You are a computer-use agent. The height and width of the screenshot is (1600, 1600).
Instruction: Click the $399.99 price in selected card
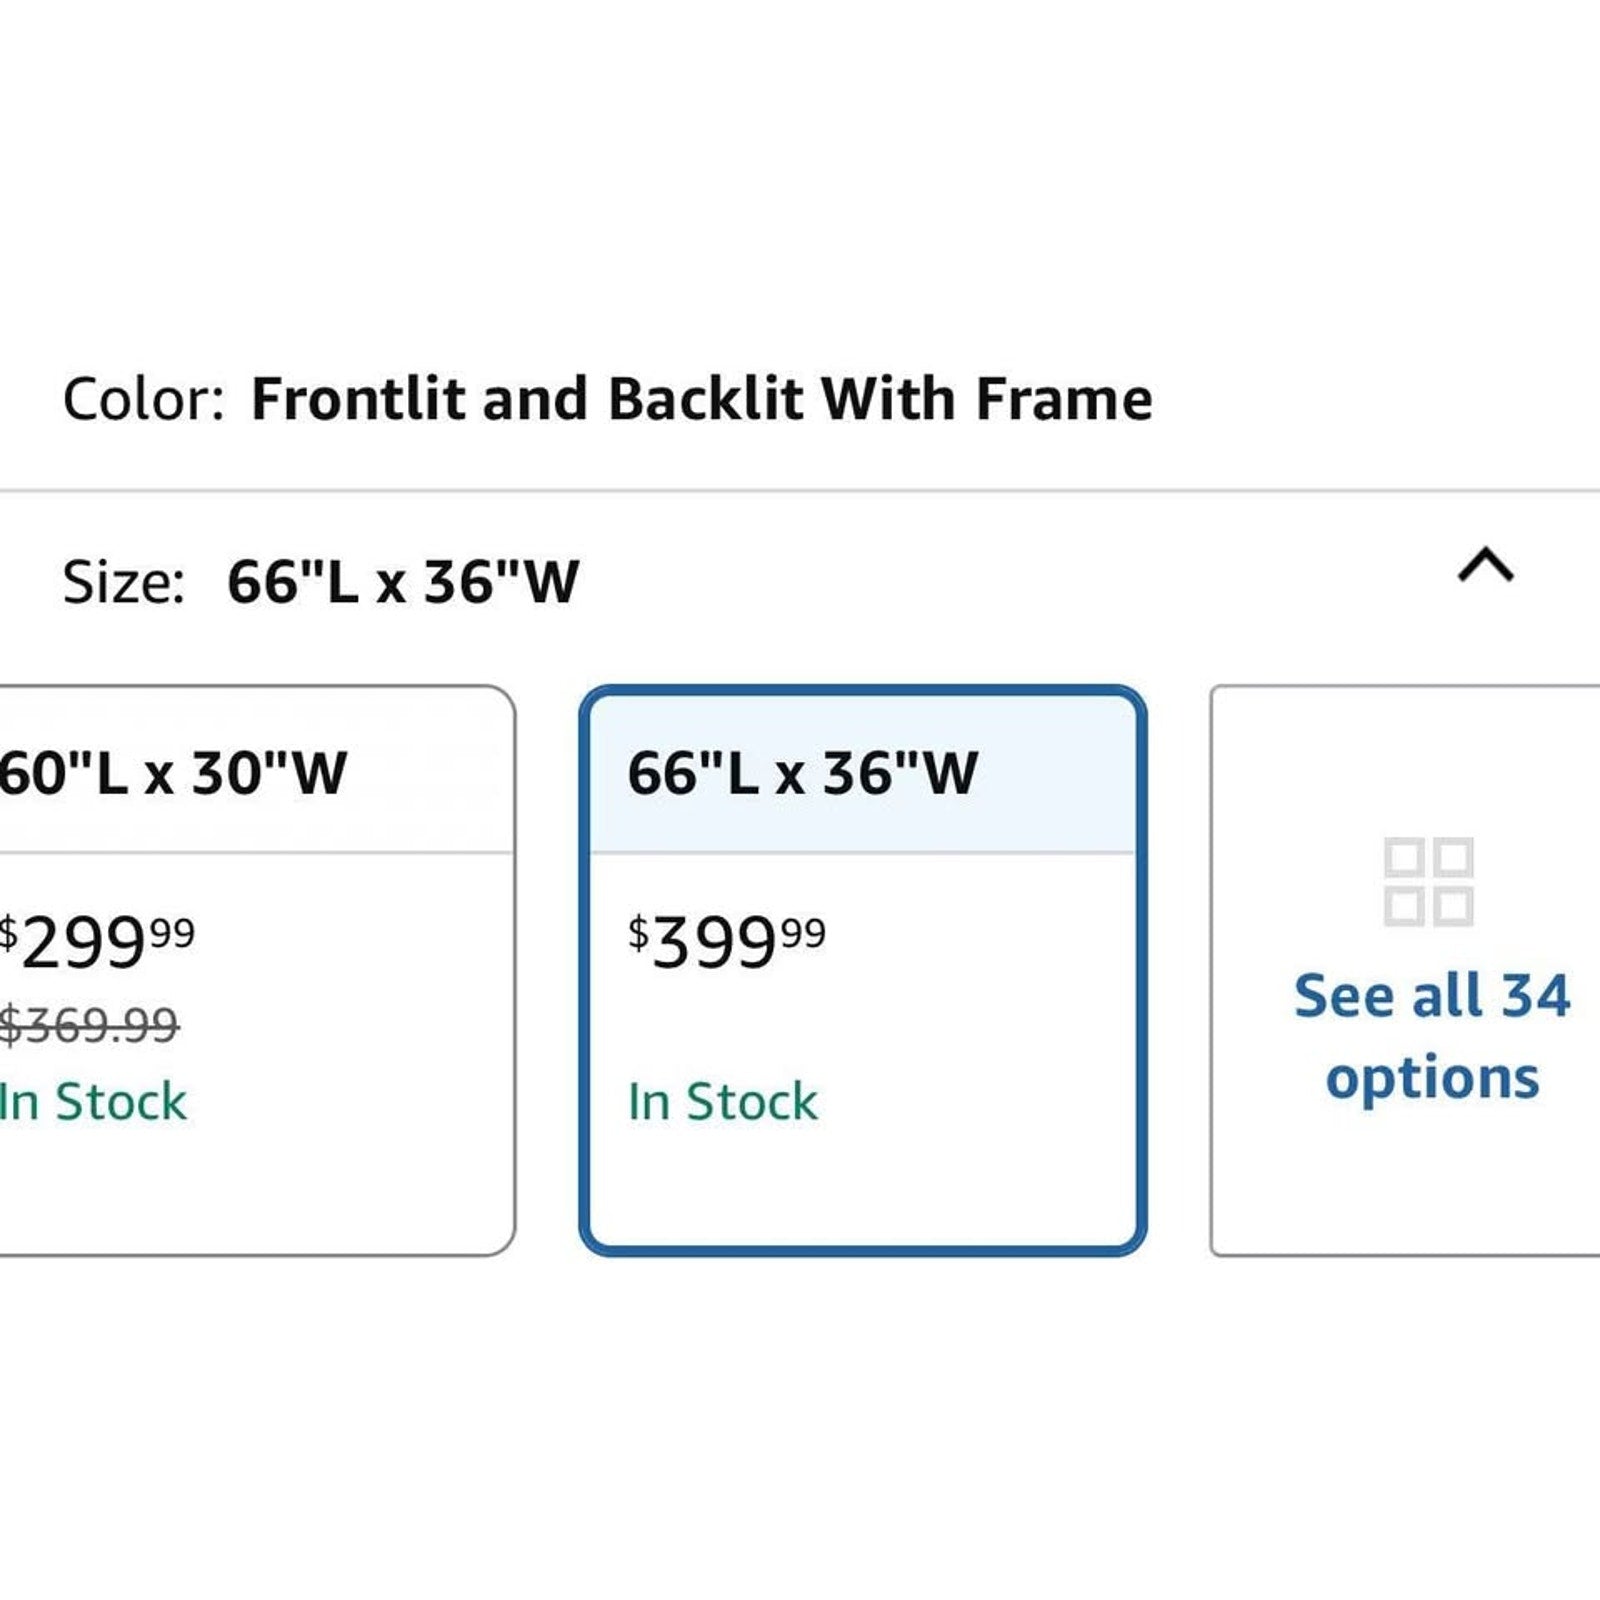click(x=727, y=942)
